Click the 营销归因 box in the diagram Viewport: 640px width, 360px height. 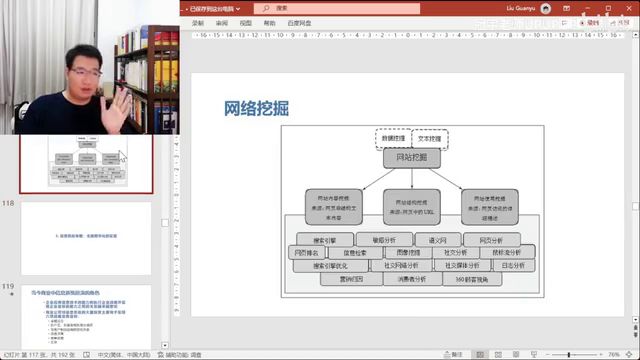pyautogui.click(x=351, y=279)
